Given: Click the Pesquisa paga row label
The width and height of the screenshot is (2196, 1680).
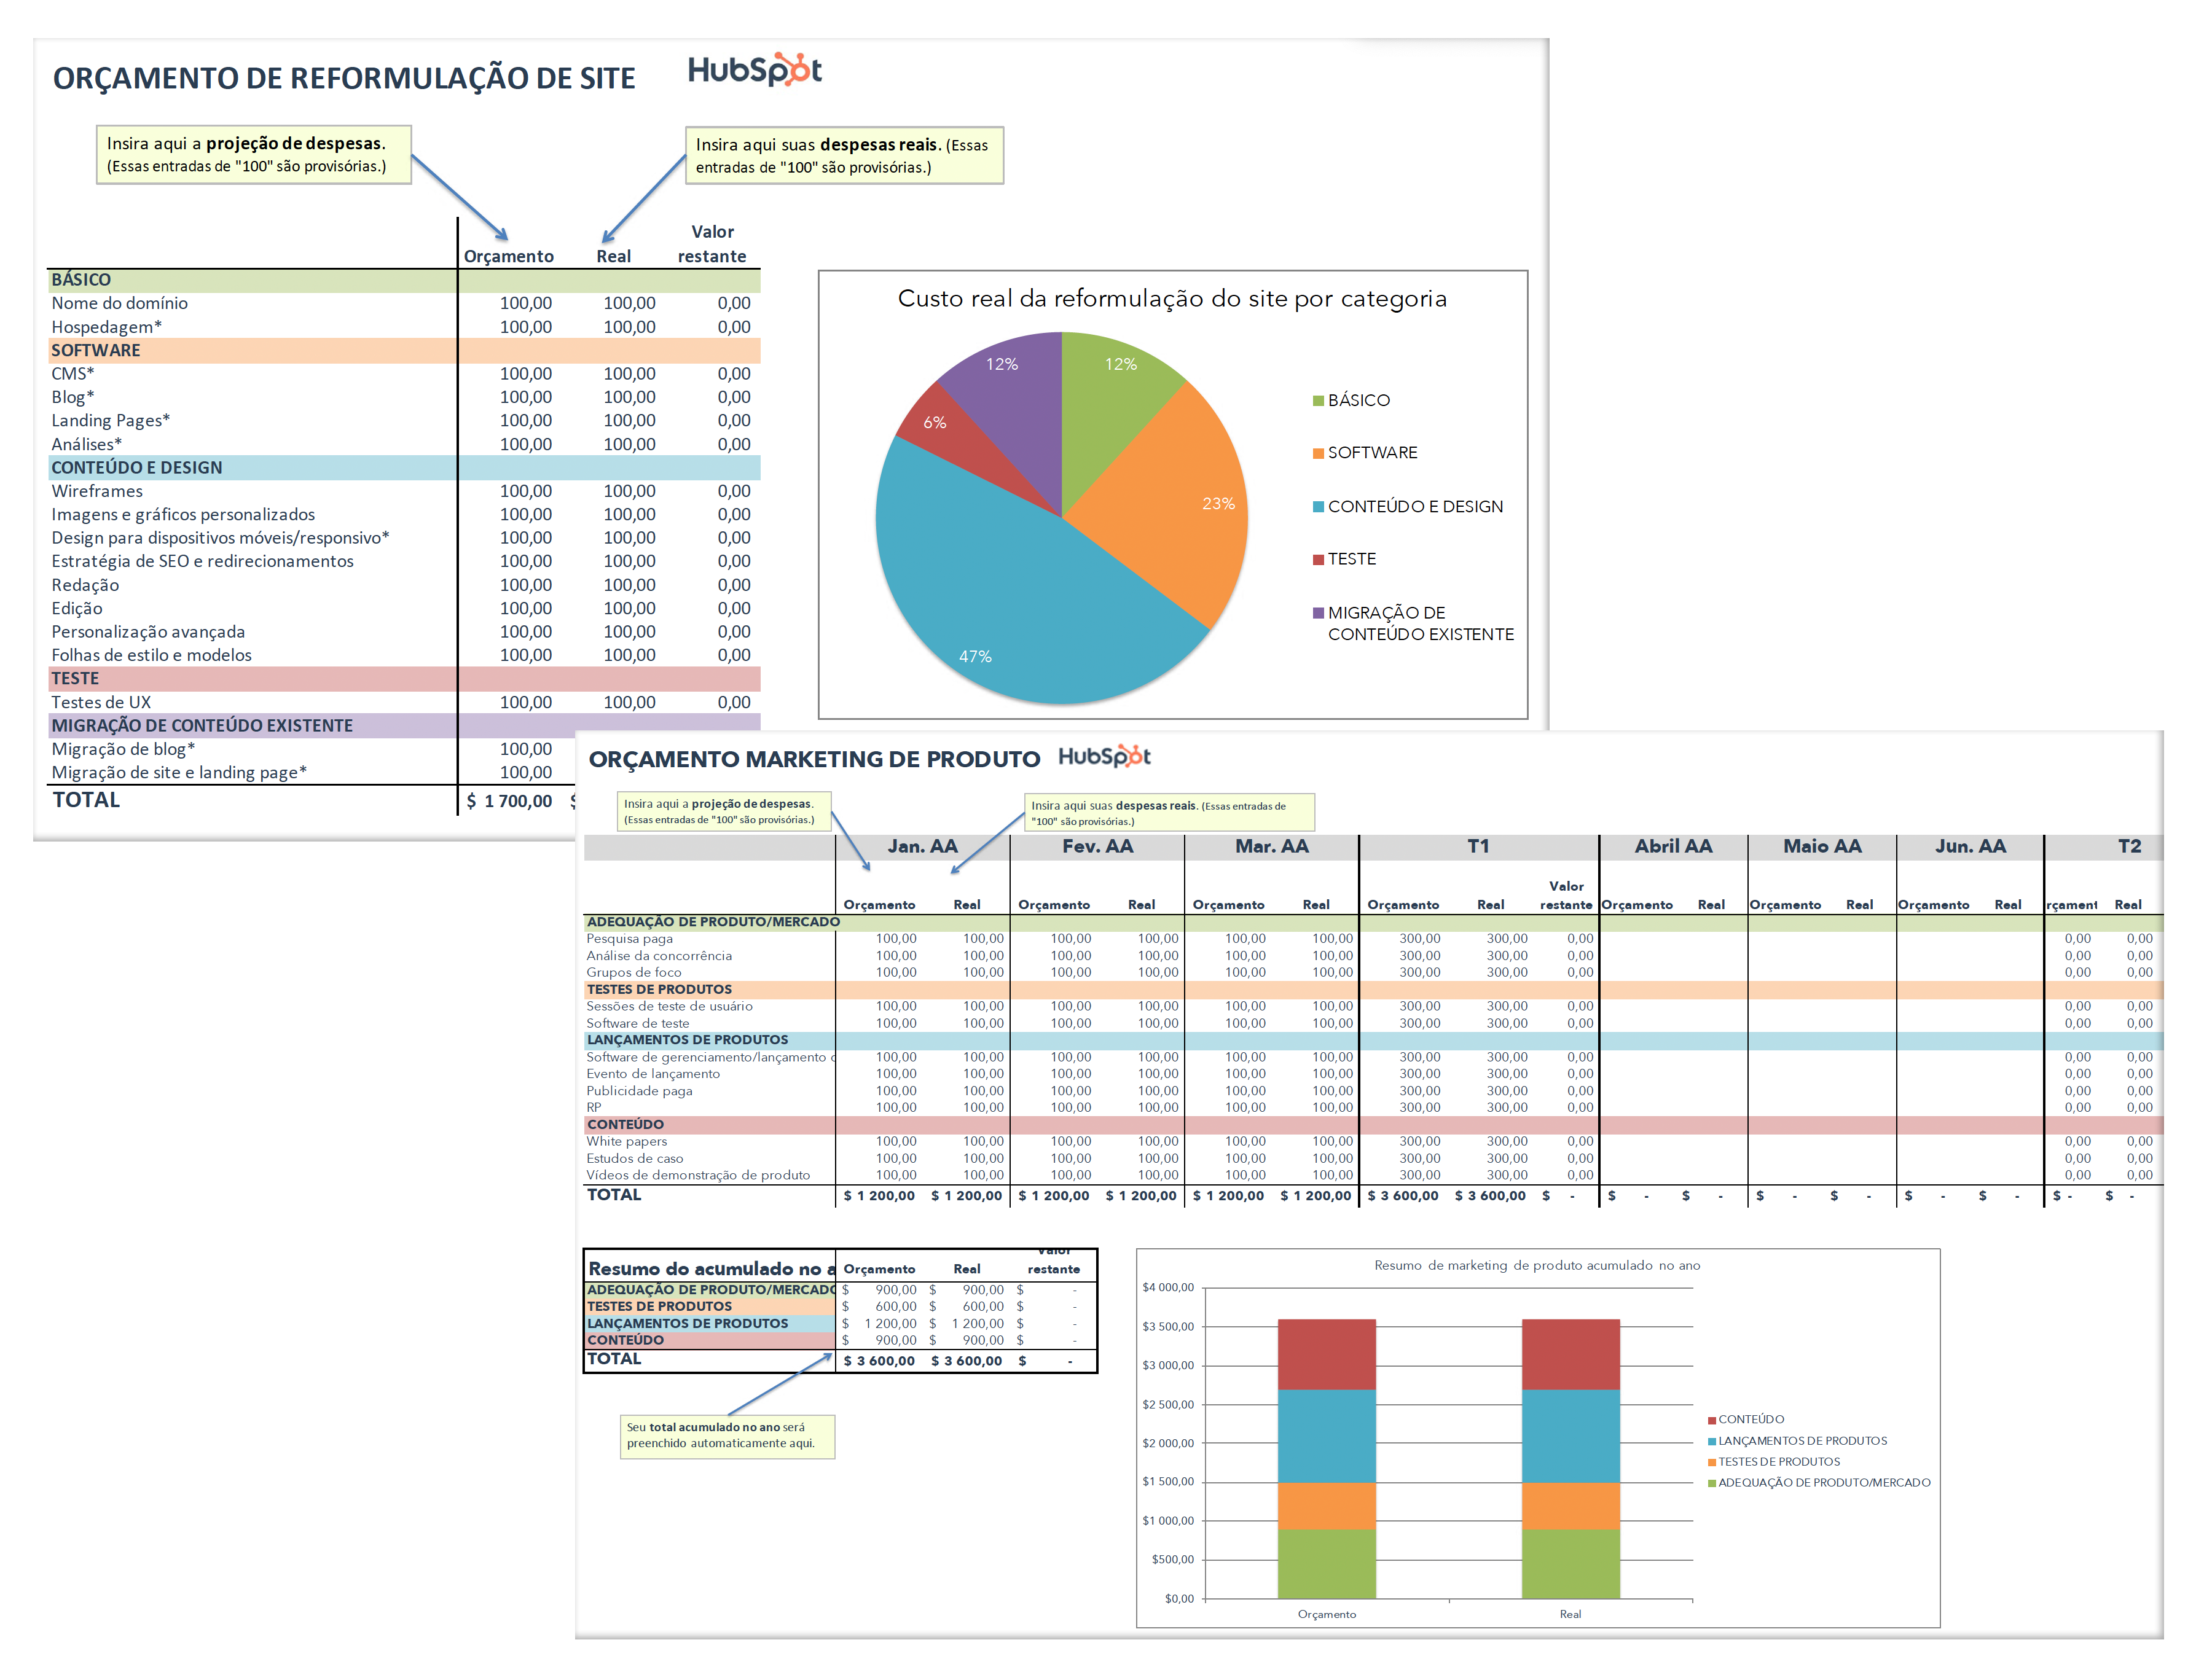Looking at the screenshot, I should (629, 938).
